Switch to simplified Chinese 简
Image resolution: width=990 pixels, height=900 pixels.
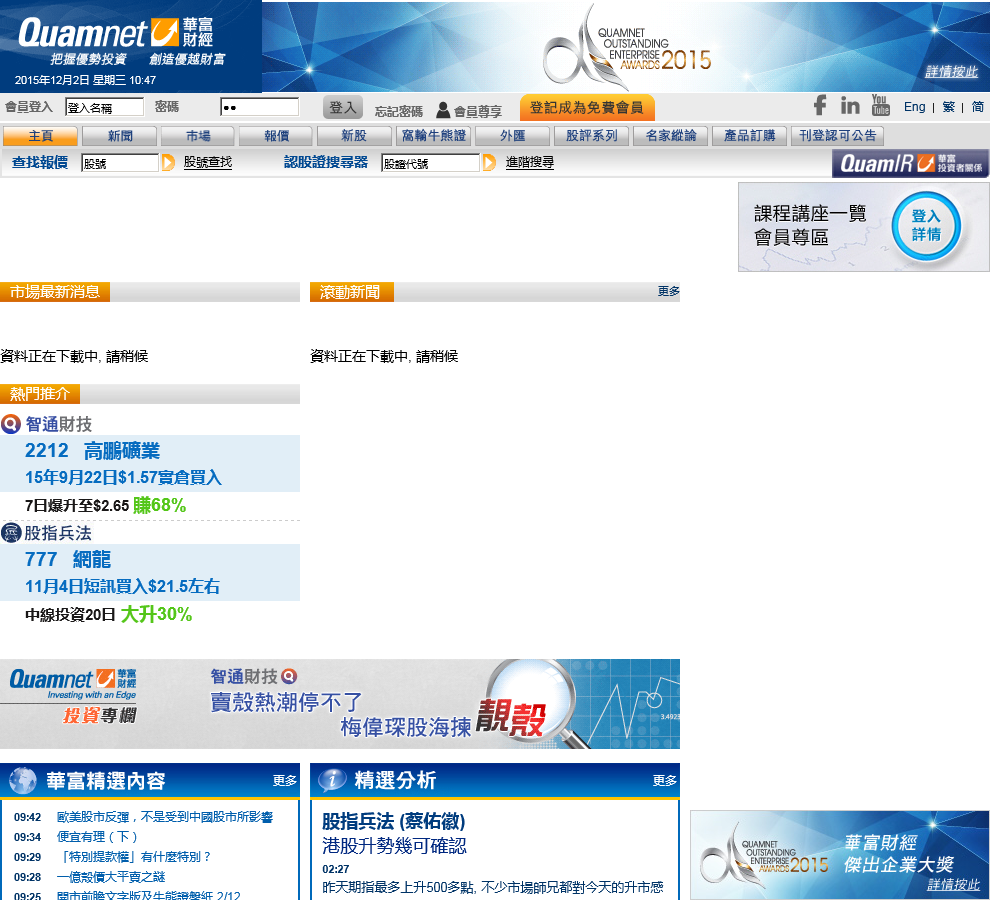[x=977, y=107]
